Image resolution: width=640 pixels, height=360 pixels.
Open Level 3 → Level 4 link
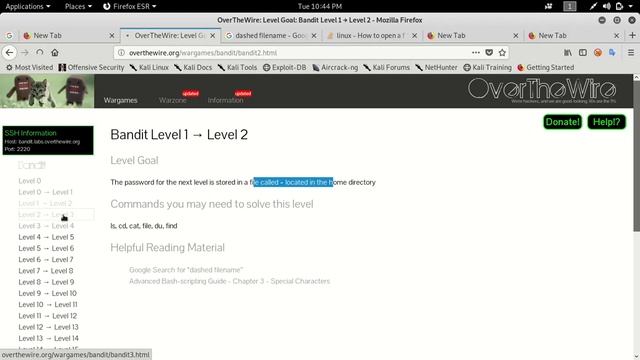tap(46, 226)
